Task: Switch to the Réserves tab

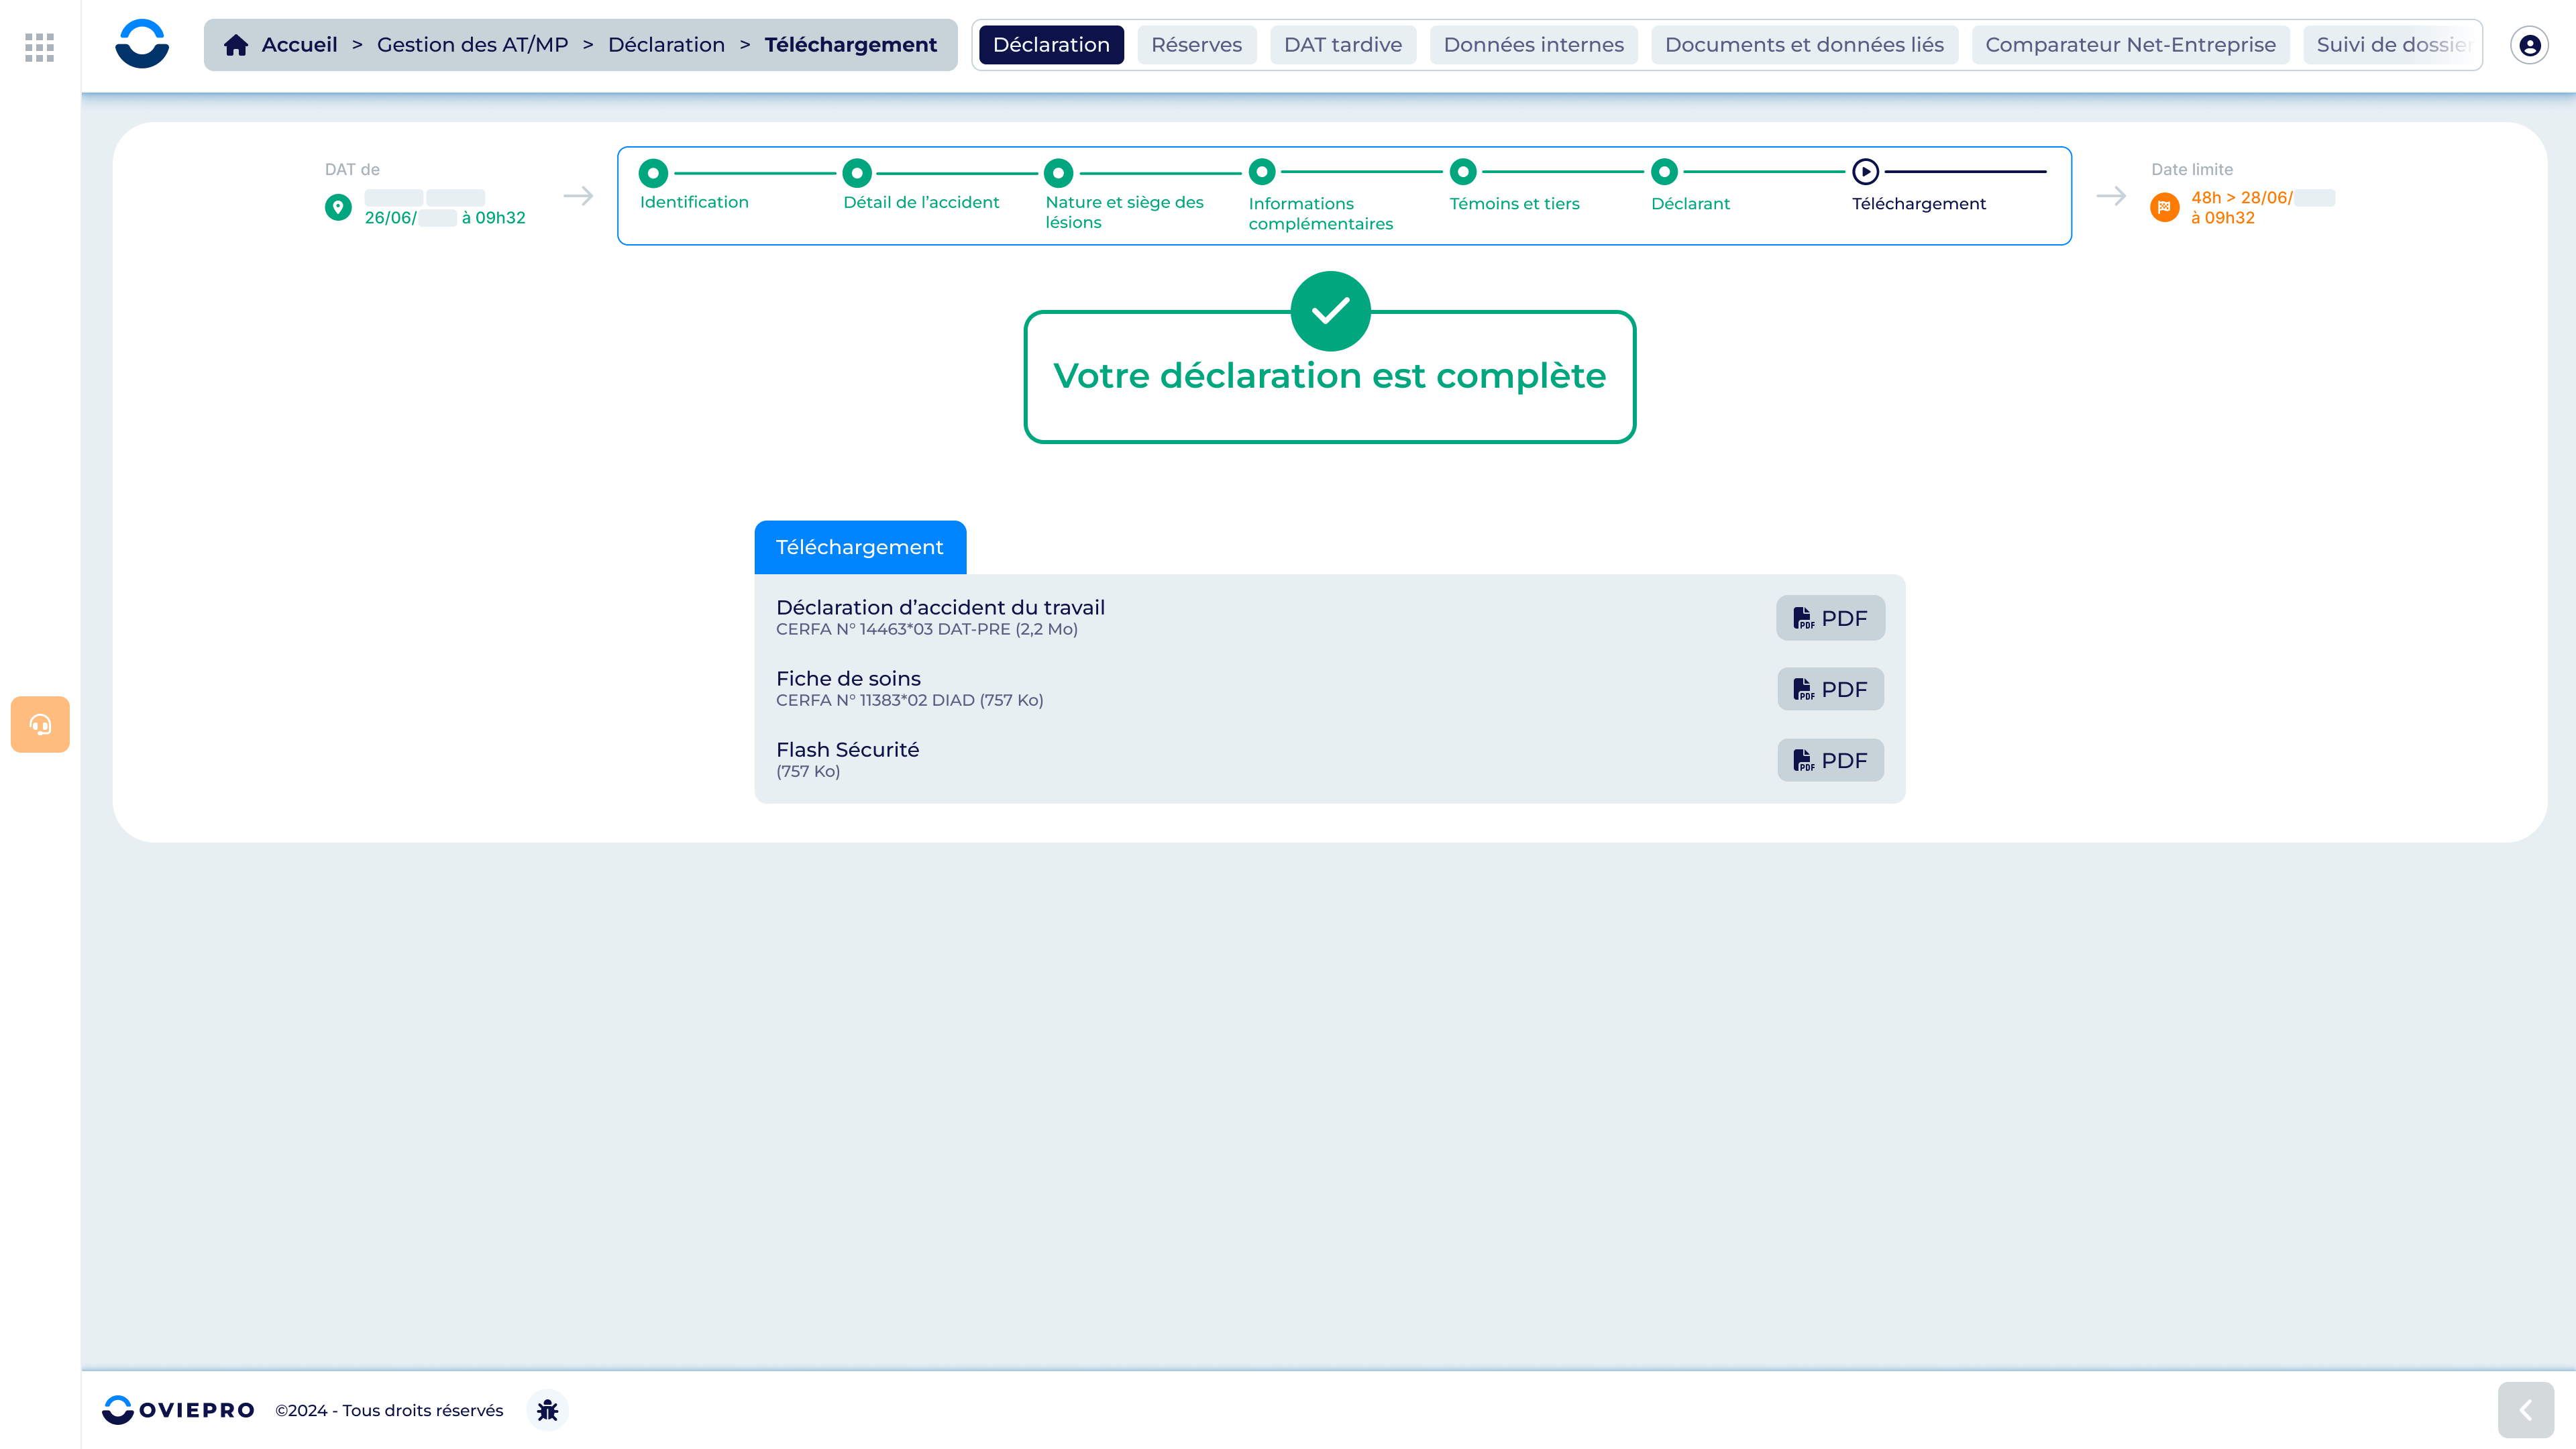Action: [1196, 45]
